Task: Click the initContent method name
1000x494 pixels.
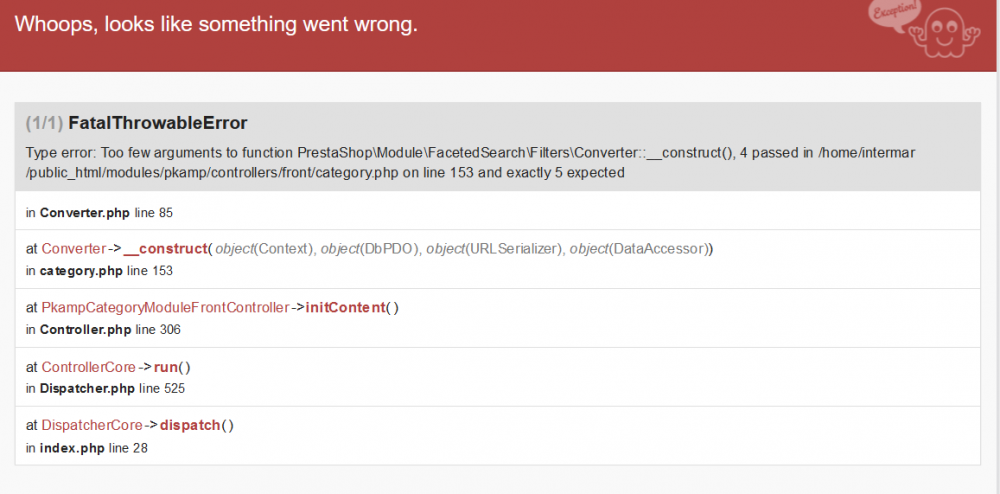Action: coord(345,307)
